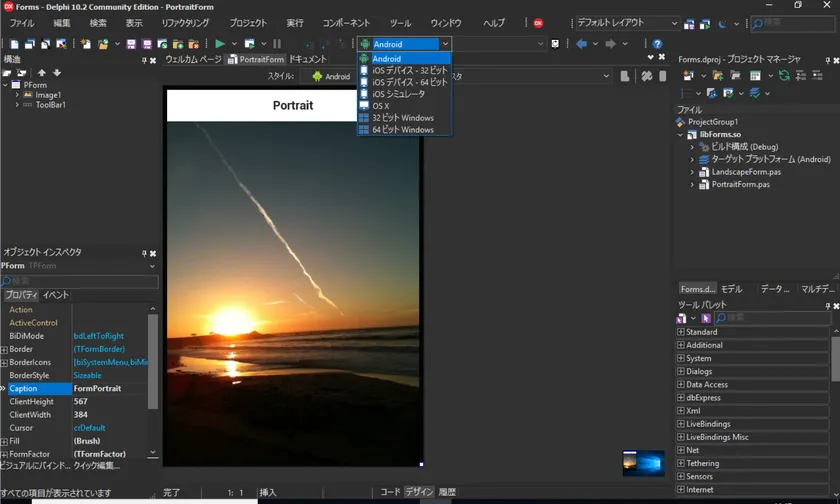Switch to the コード (Code) view tab

(390, 492)
